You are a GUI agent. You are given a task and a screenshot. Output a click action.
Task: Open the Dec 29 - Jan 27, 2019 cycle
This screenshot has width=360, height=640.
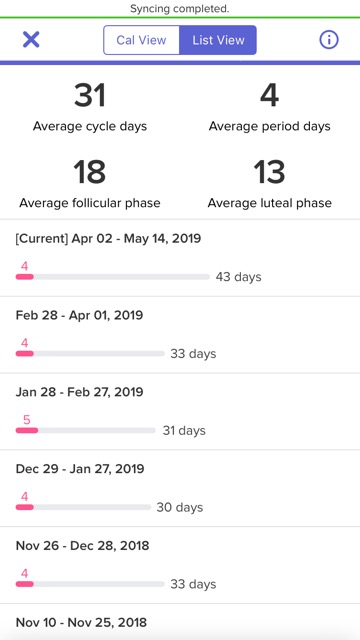coord(180,488)
